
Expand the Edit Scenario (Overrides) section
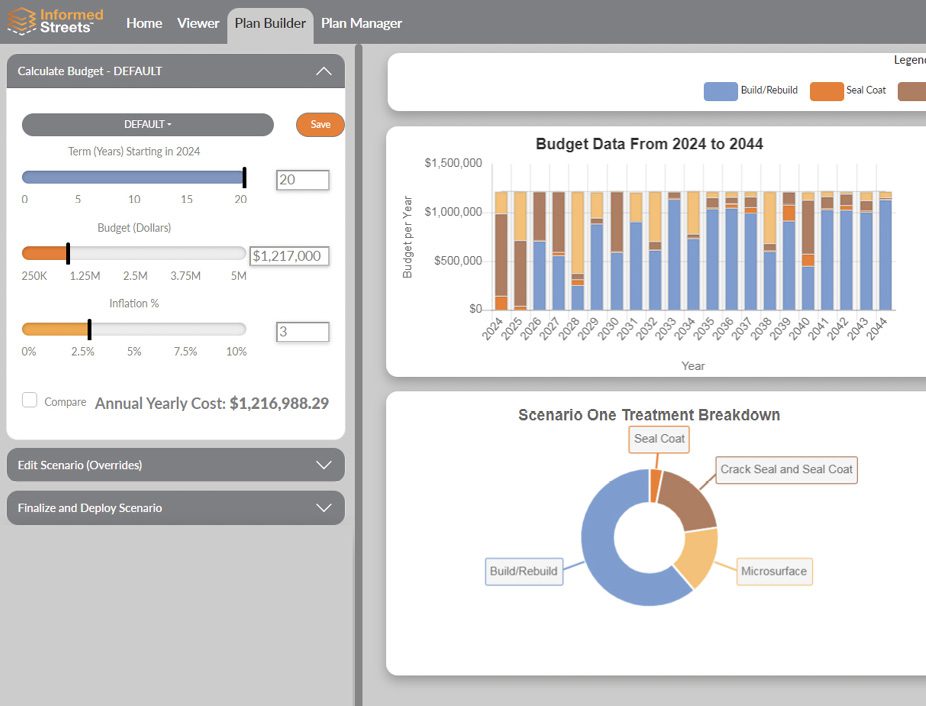323,465
